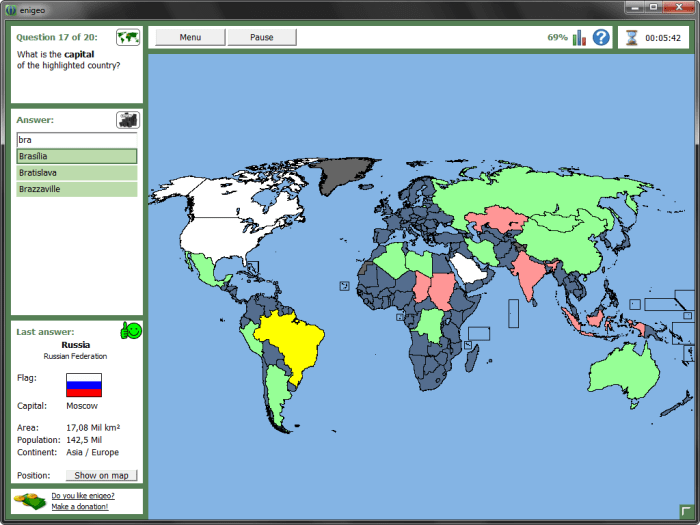Viewport: 700px width, 525px height.
Task: Pick Brazzaville in the suggestion list
Action: 76,189
